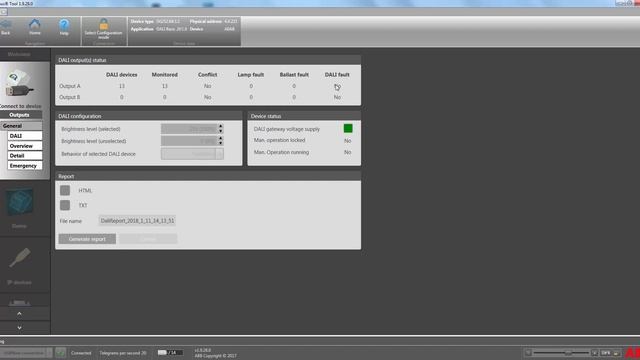The height and width of the screenshot is (360, 640).
Task: Click the File name input field
Action: [x=137, y=221]
